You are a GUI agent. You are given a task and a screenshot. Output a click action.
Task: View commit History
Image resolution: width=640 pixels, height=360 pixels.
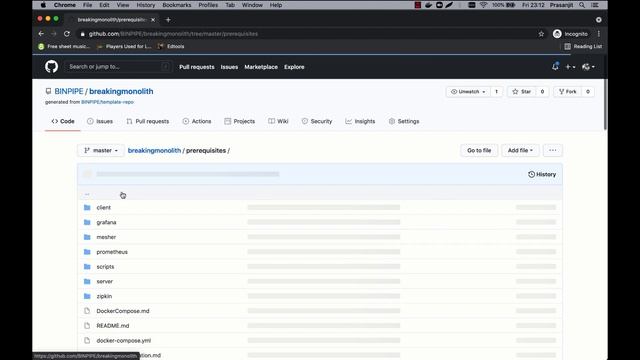542,174
